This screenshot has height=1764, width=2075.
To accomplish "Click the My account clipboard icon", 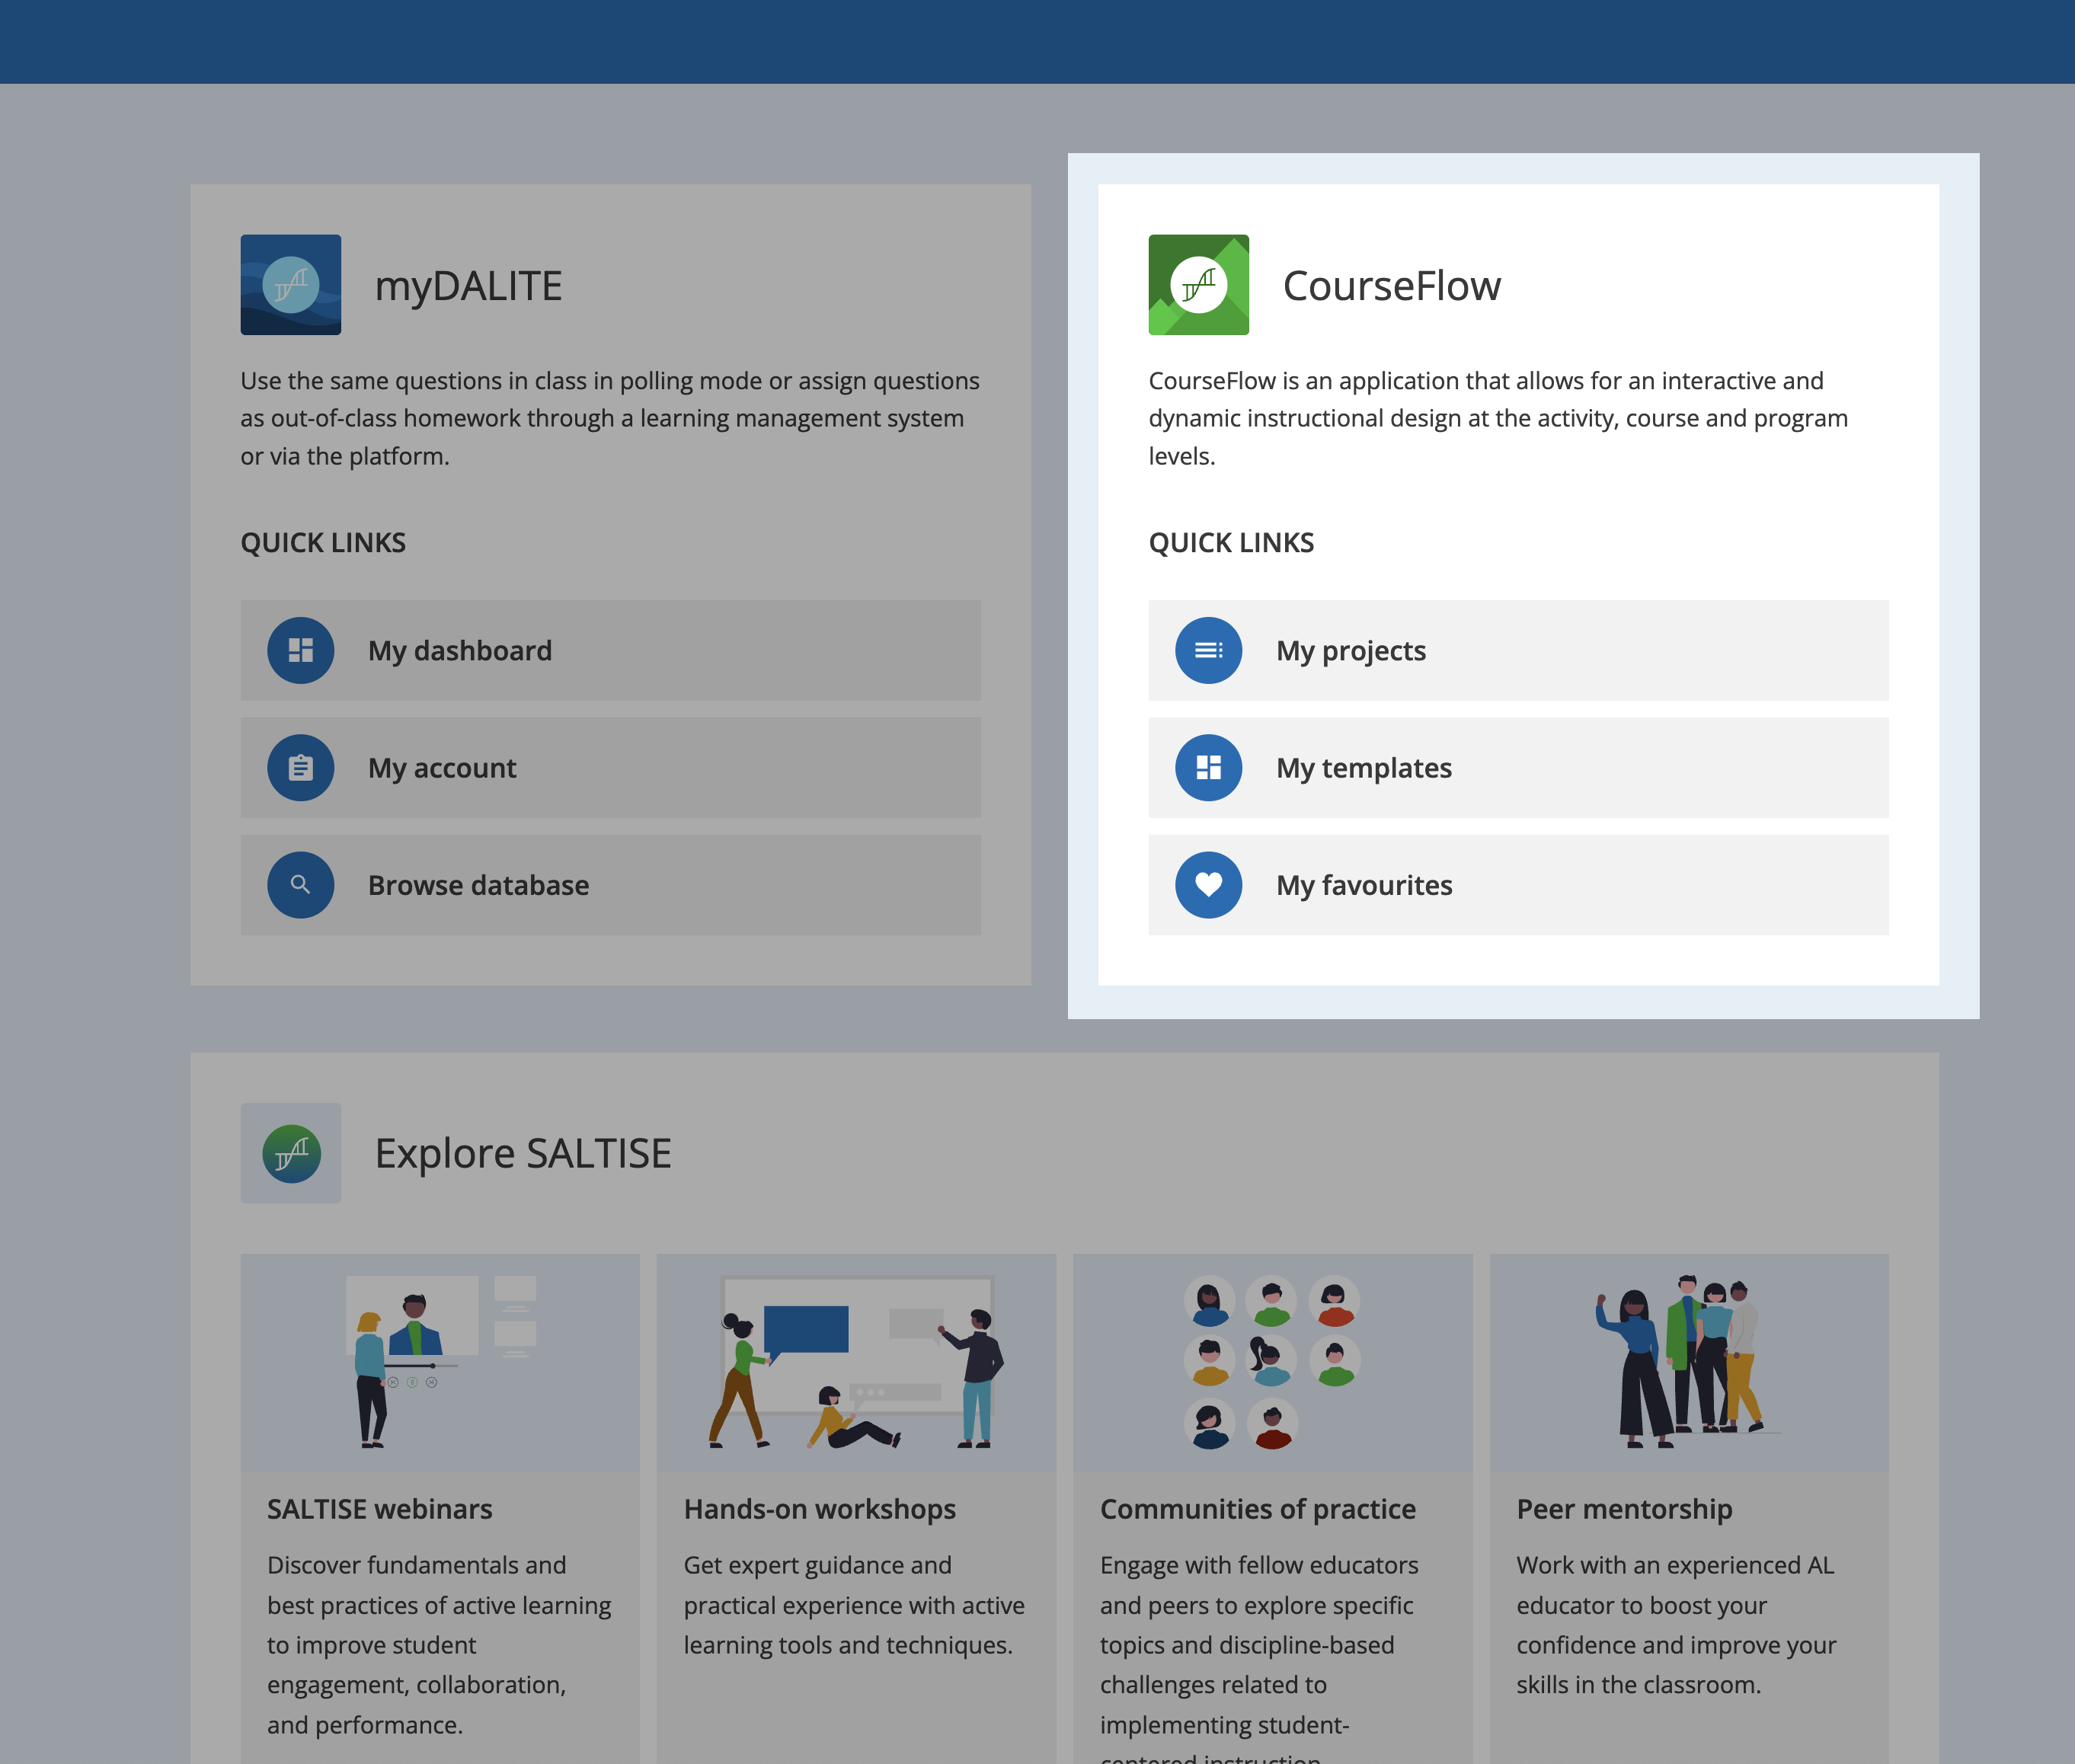I will point(300,768).
